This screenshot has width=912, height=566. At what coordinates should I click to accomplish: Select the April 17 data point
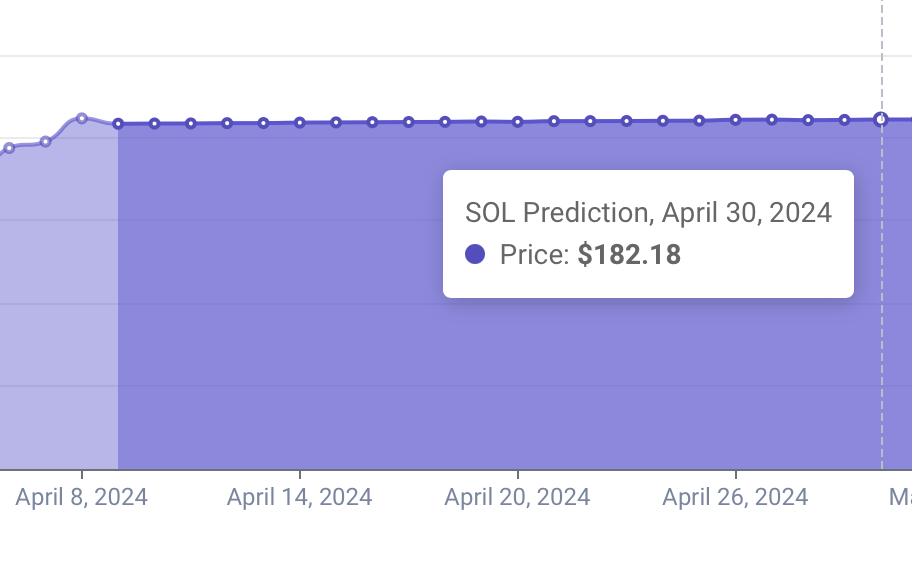(409, 122)
